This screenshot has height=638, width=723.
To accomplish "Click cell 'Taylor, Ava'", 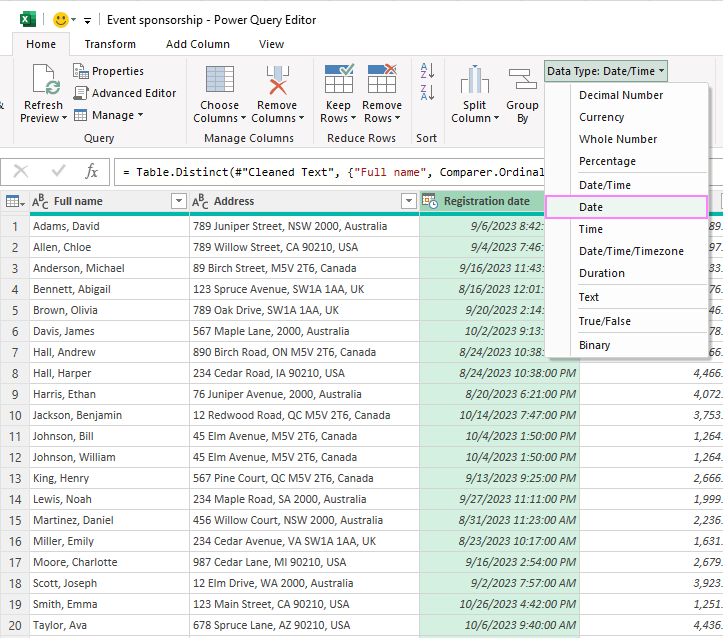I will 110,625.
